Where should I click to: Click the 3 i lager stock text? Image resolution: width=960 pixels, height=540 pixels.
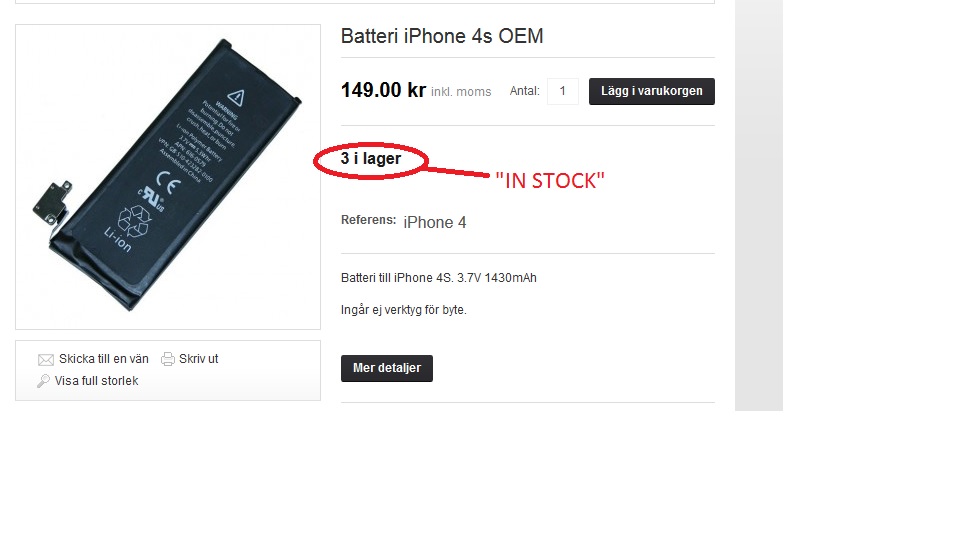371,159
